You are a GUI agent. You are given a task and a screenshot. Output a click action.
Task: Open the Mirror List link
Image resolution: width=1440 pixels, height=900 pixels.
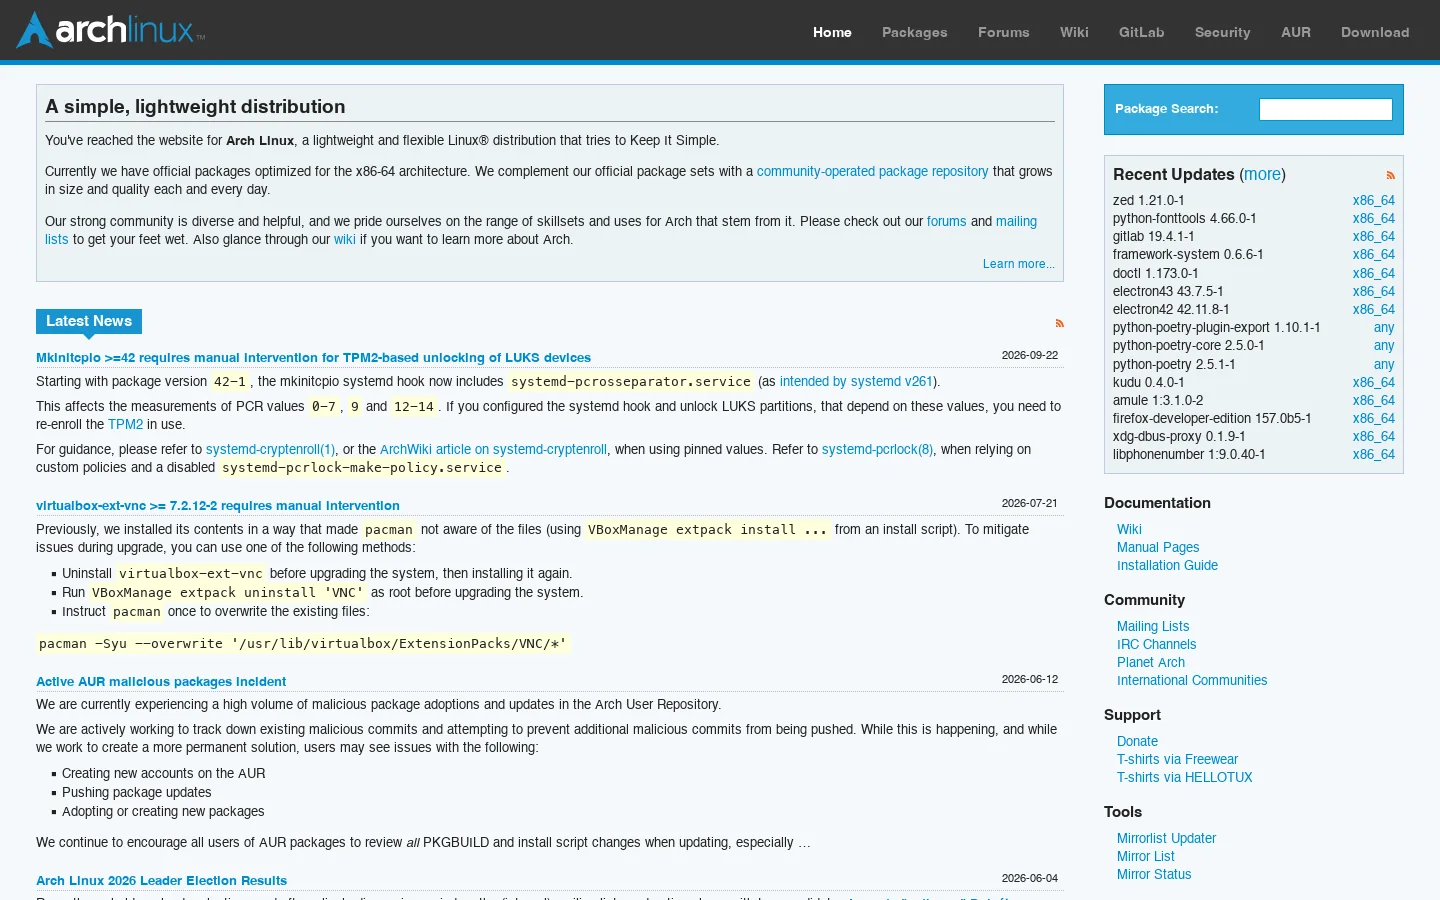click(1146, 856)
